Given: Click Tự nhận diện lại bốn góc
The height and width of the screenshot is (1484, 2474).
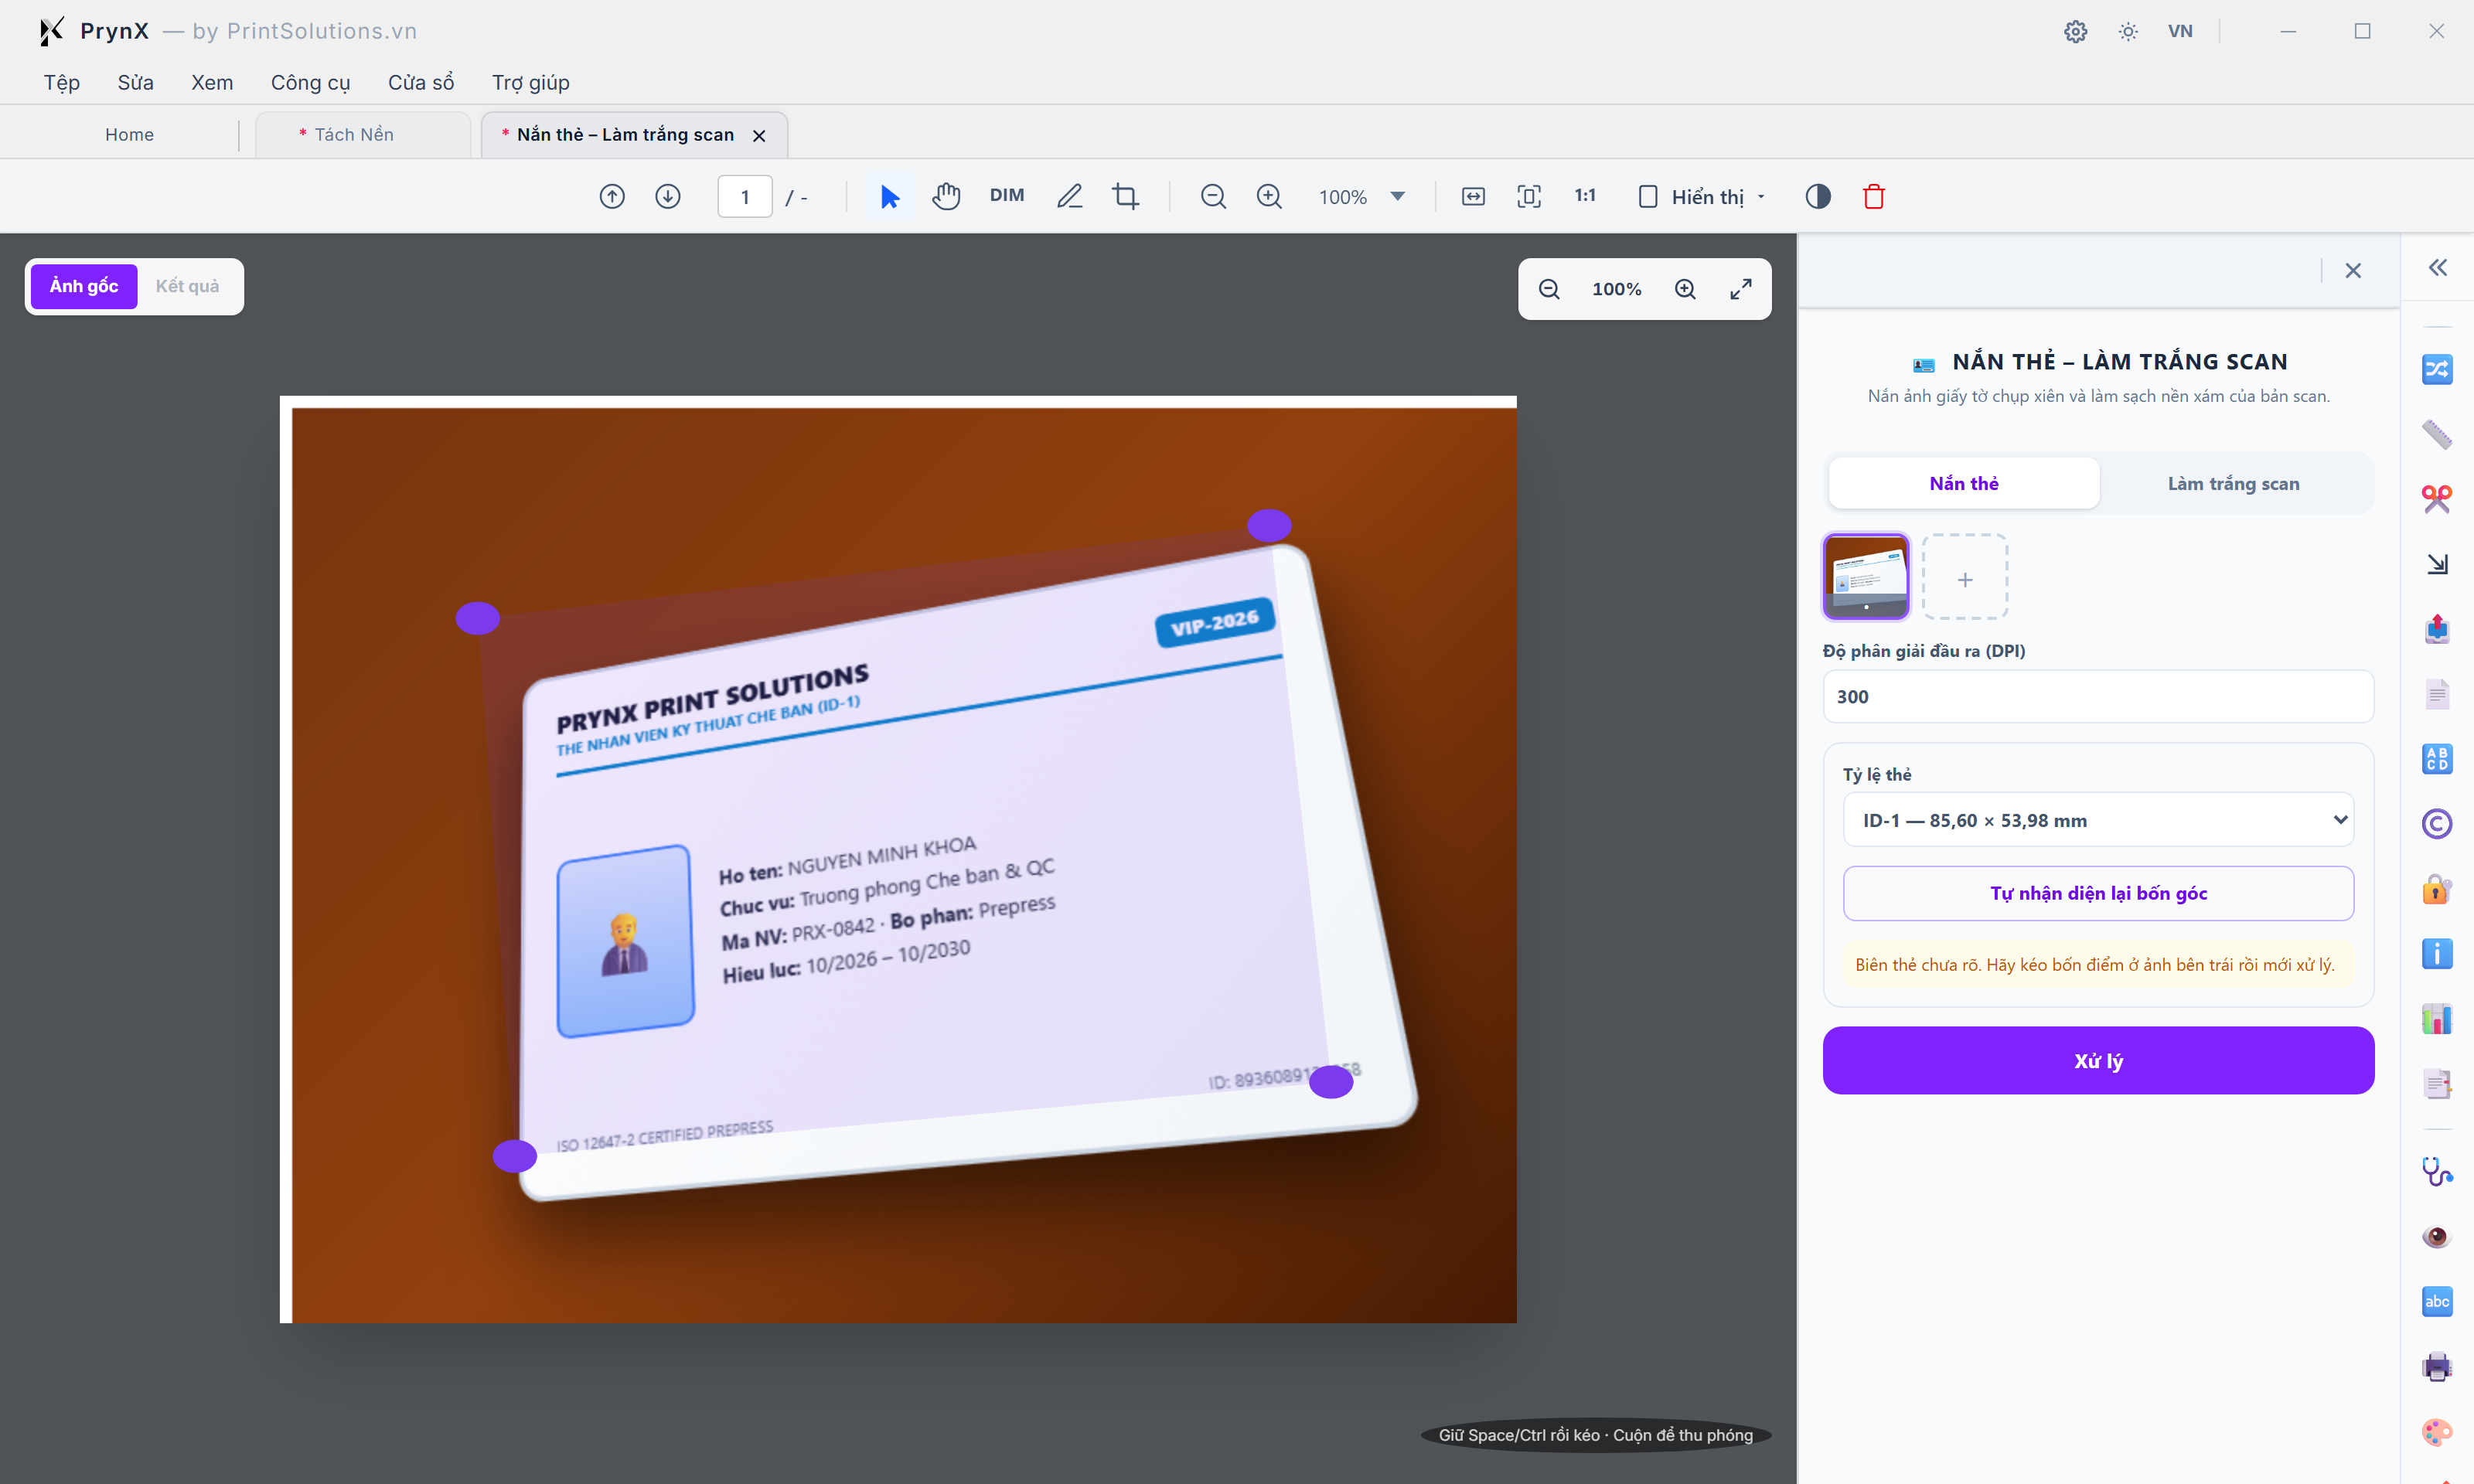Looking at the screenshot, I should [x=2098, y=893].
